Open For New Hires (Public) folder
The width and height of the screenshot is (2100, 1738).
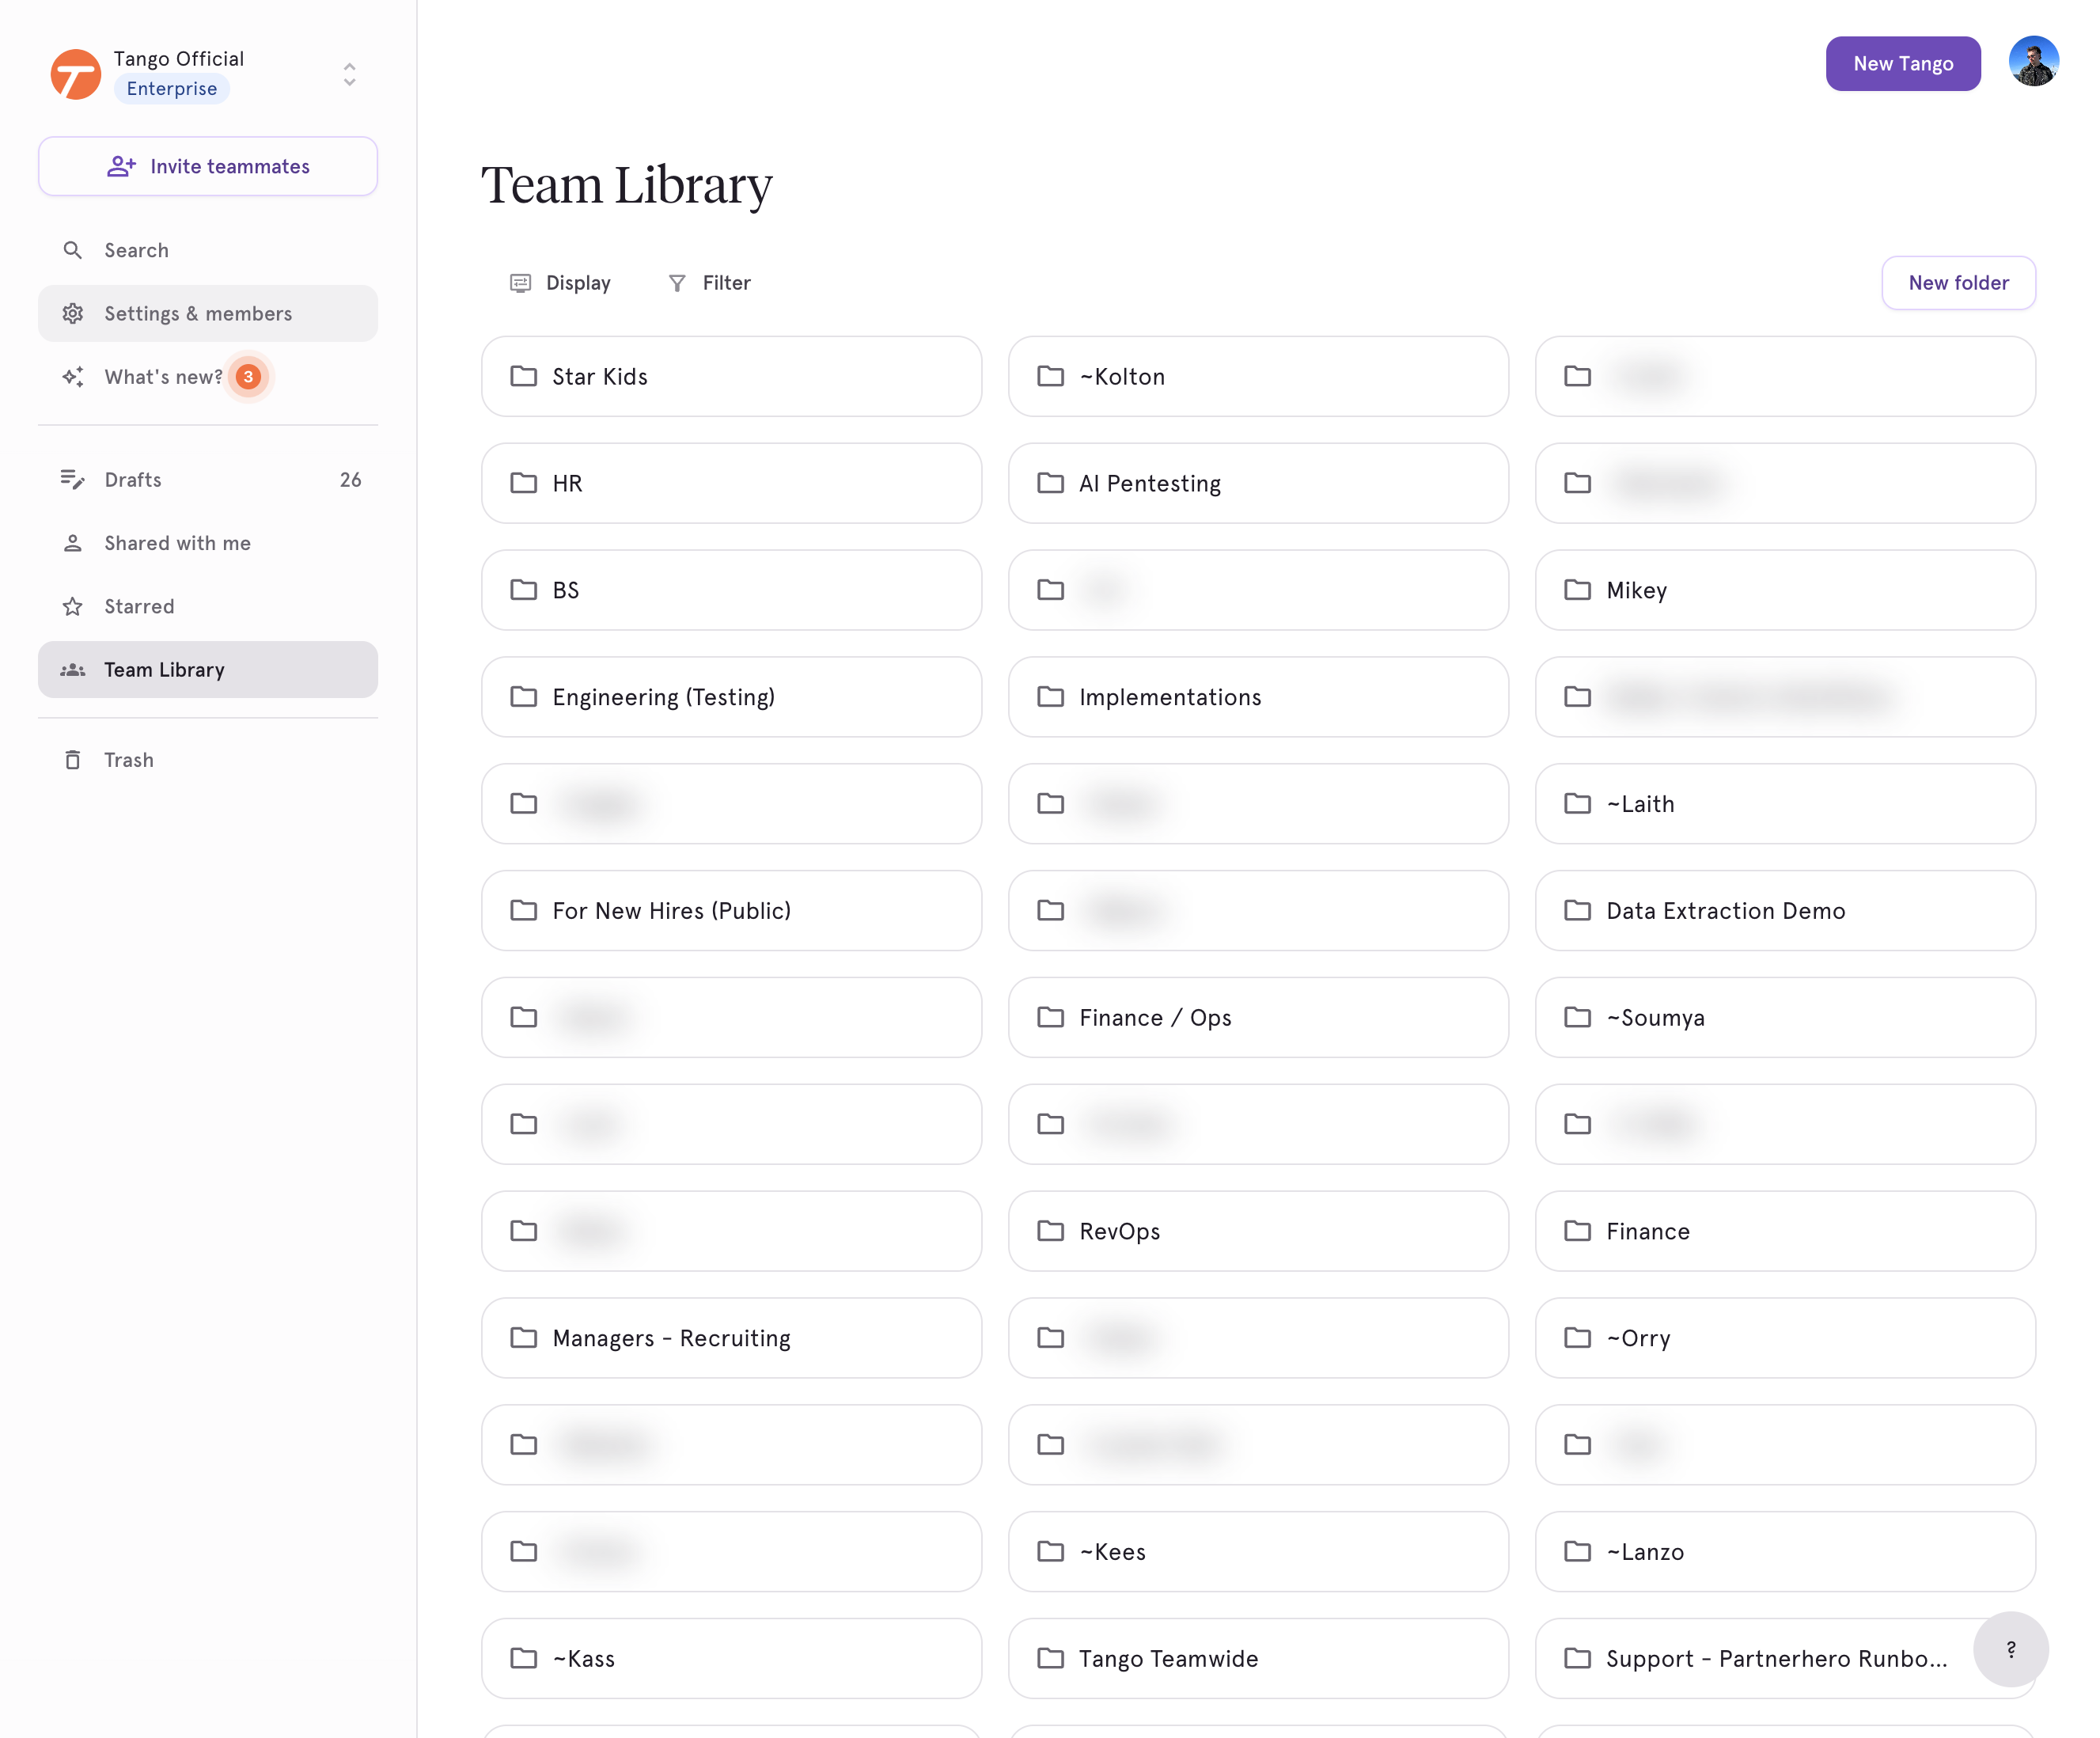(731, 910)
